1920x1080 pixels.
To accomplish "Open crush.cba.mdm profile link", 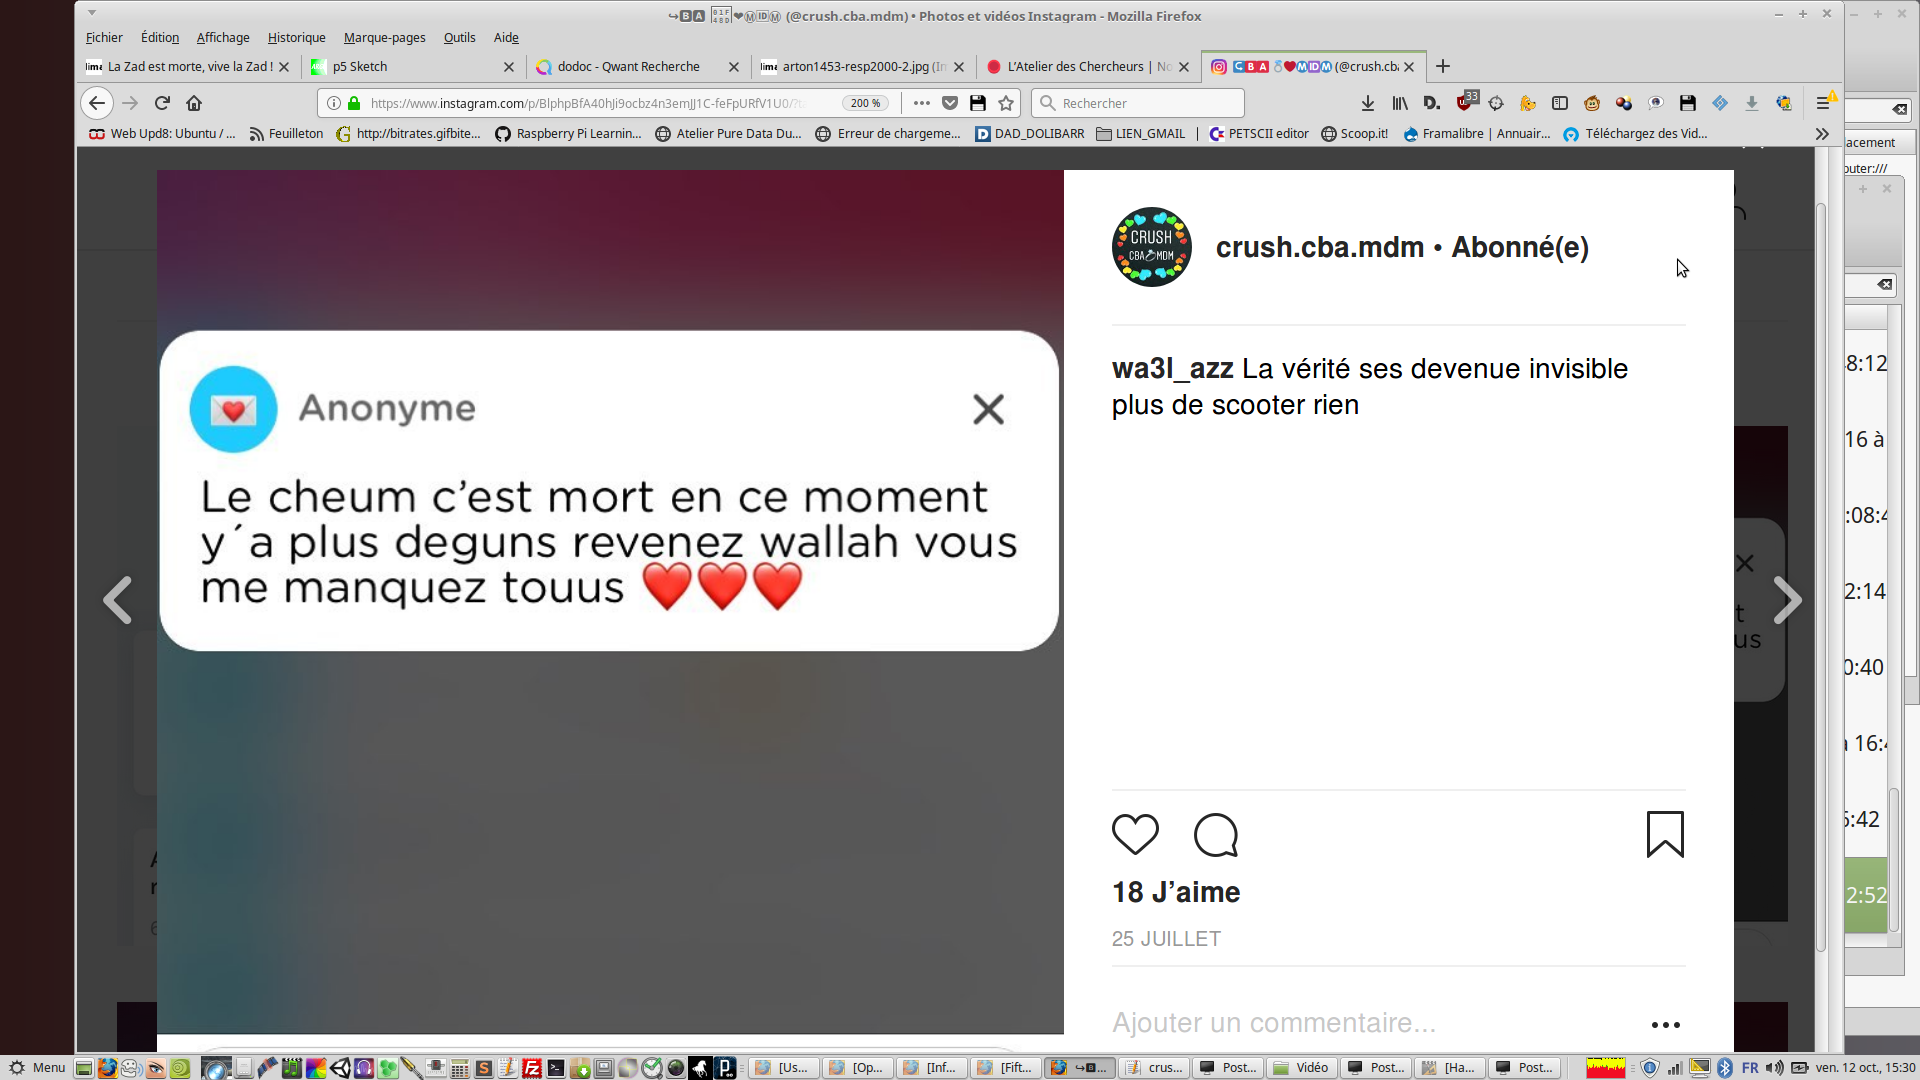I will [1319, 247].
